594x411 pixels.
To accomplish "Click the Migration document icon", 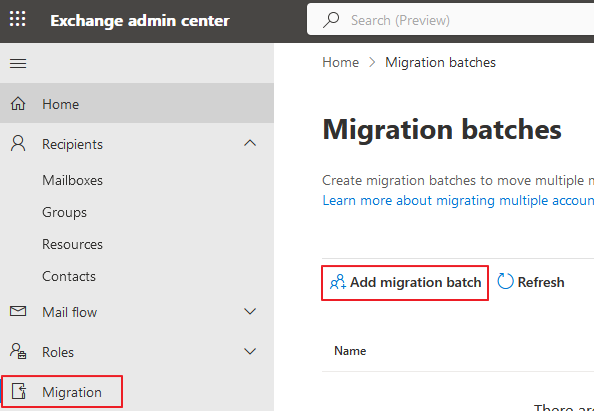I will pyautogui.click(x=19, y=391).
